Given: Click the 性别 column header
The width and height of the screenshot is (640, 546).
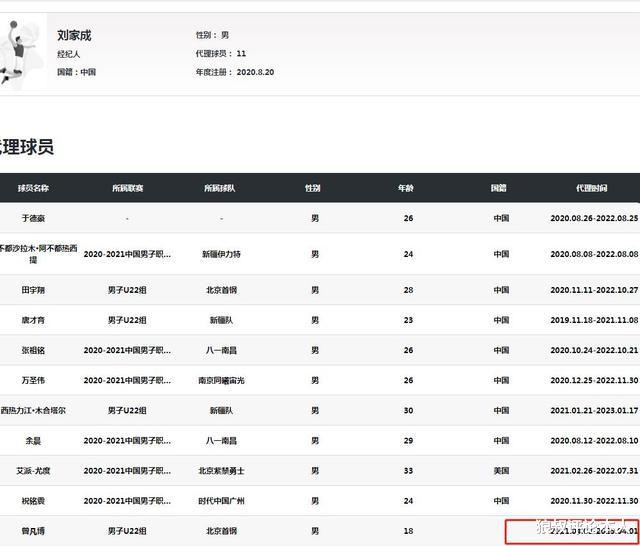Looking at the screenshot, I should pyautogui.click(x=313, y=188).
